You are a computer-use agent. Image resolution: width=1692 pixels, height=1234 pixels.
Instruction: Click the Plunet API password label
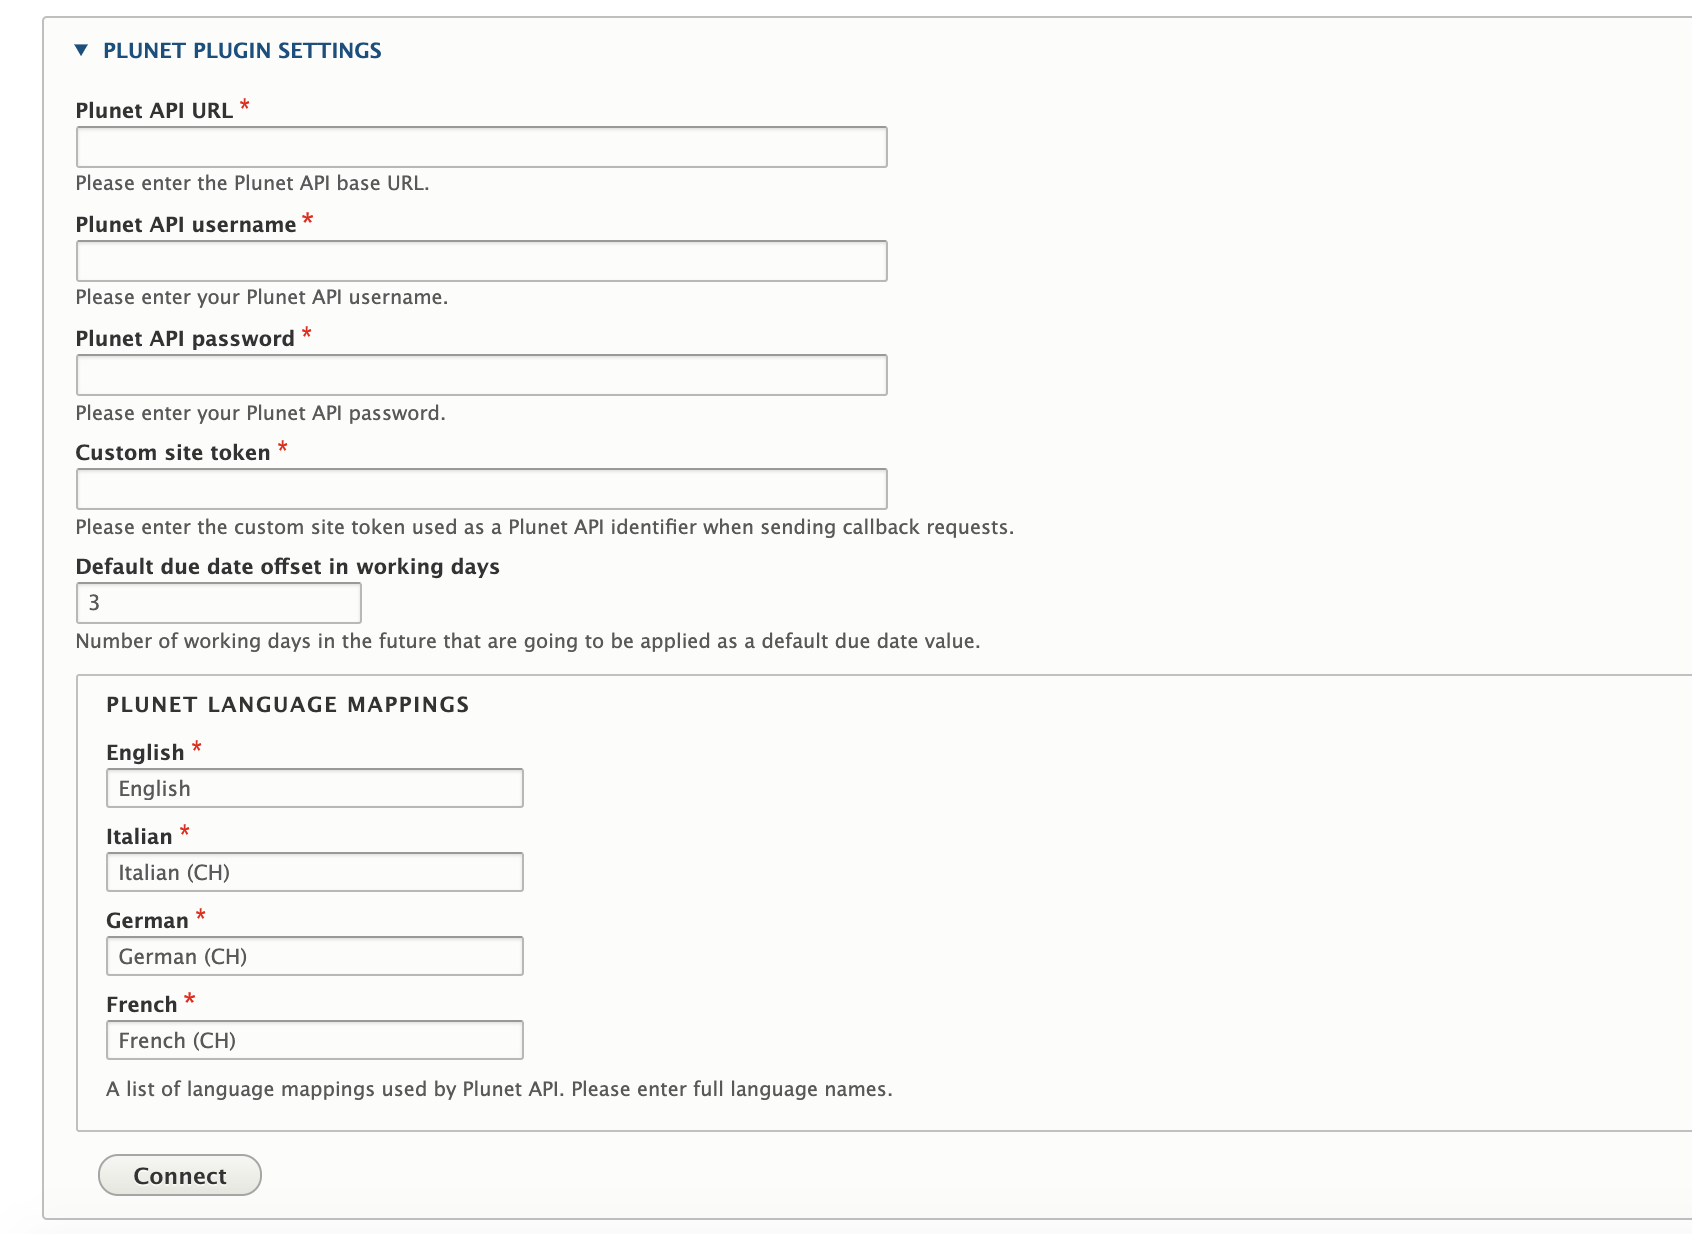tap(186, 338)
